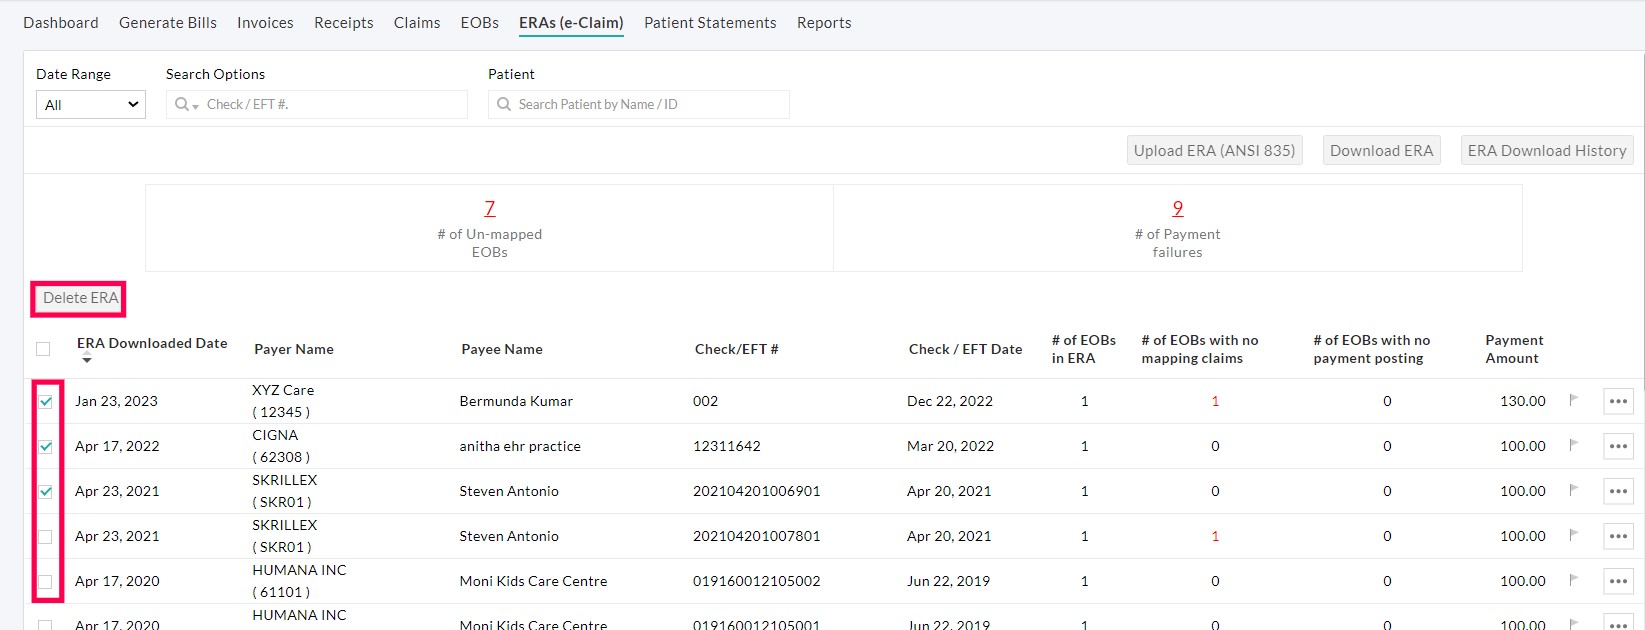
Task: Check the Apr 17, 2020 HUMANA row checkbox
Action: point(46,581)
